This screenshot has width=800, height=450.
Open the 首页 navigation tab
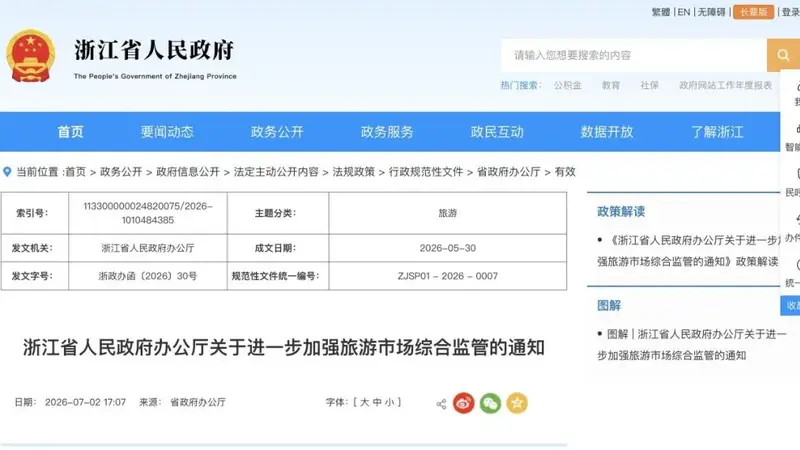coord(70,132)
